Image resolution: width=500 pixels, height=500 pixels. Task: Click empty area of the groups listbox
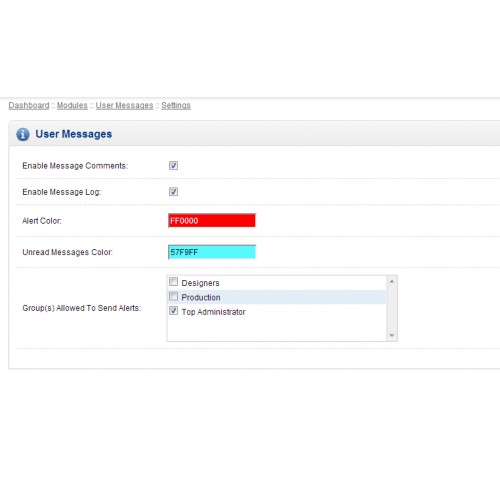[x=277, y=329]
